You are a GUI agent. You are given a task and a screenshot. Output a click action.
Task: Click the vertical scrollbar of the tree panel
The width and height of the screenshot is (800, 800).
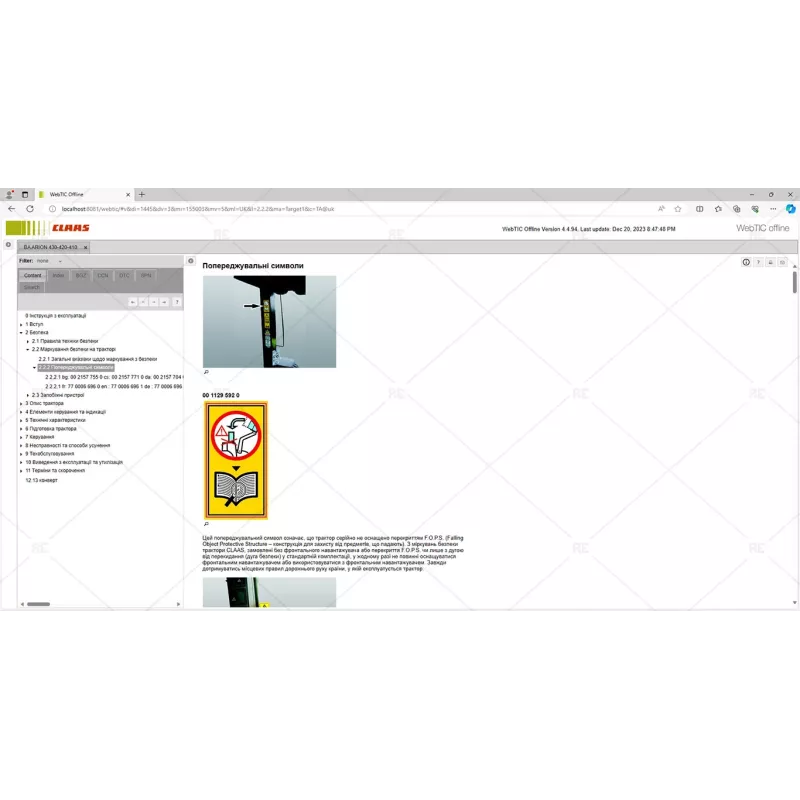coord(186,450)
